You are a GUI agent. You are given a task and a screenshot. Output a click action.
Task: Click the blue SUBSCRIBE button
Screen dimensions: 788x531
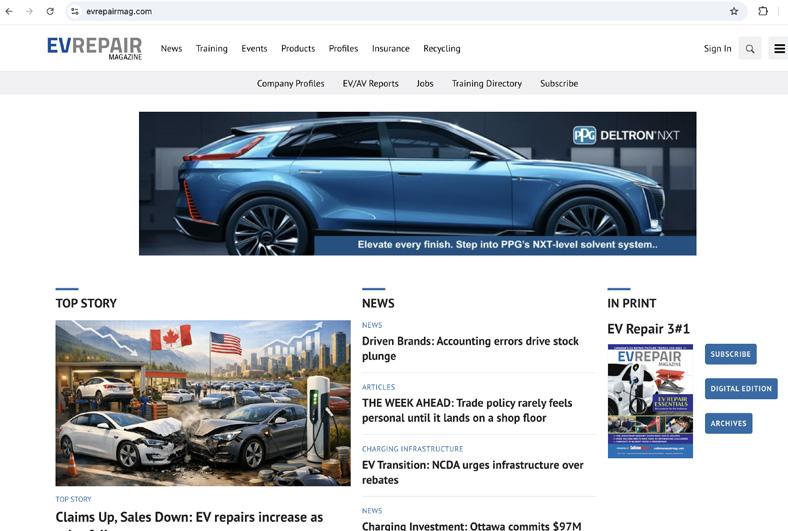731,354
